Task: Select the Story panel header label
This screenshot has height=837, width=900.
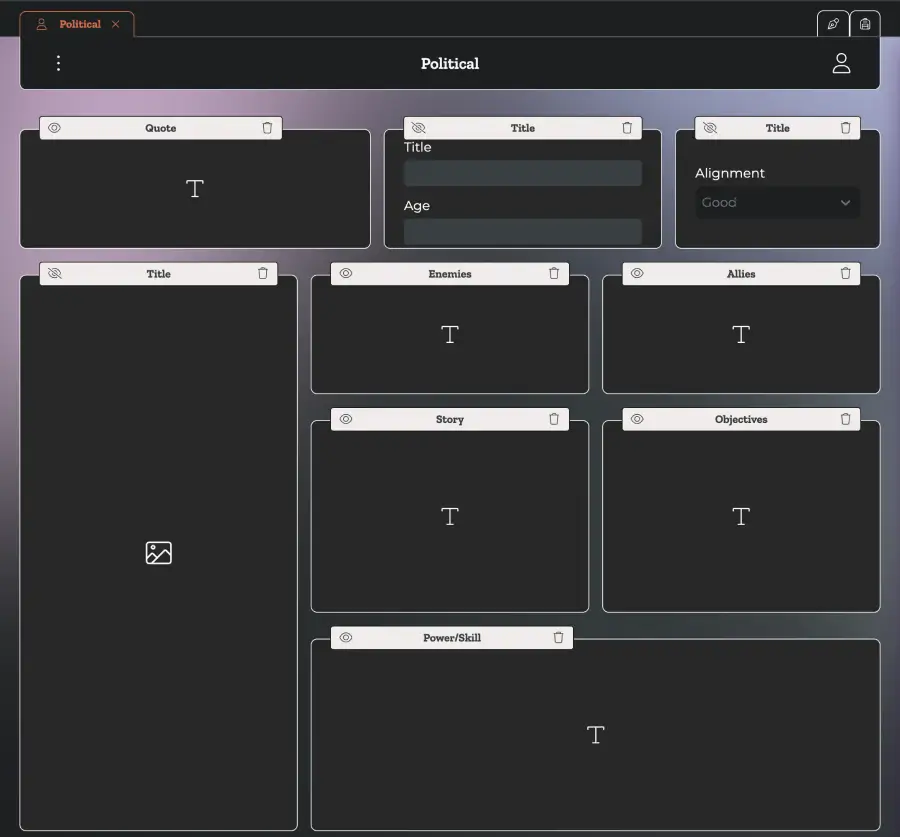Action: point(449,419)
